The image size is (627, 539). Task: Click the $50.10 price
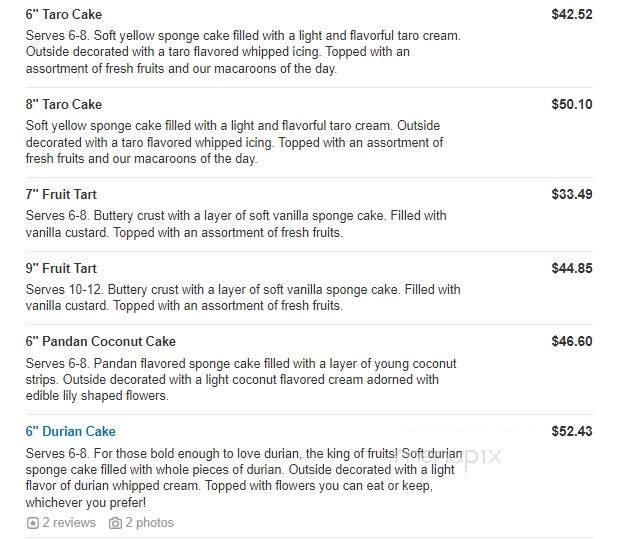coord(572,105)
